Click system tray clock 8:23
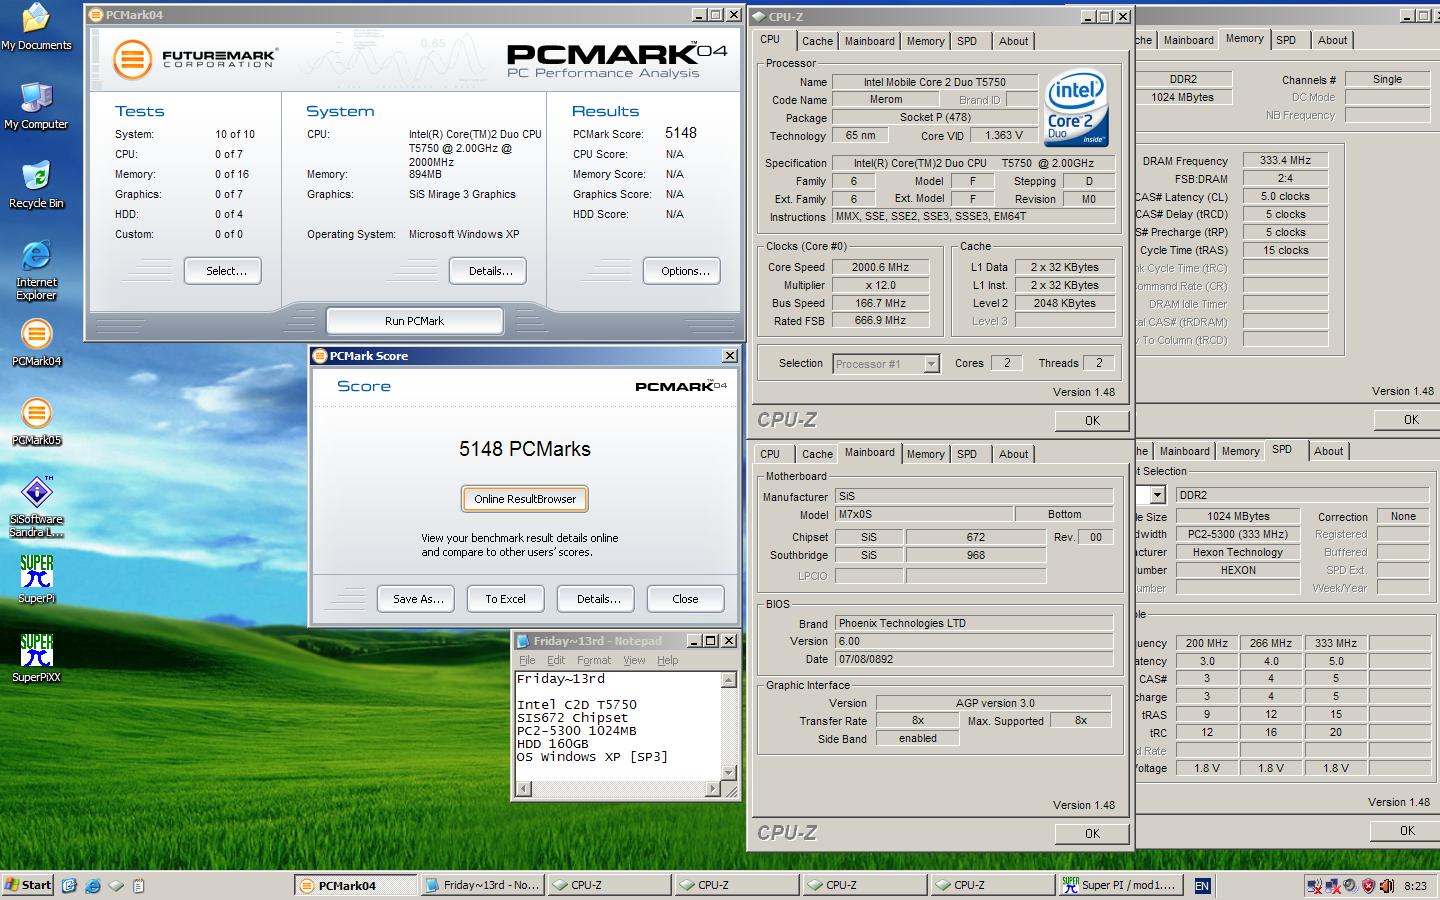The width and height of the screenshot is (1440, 900). (1415, 885)
